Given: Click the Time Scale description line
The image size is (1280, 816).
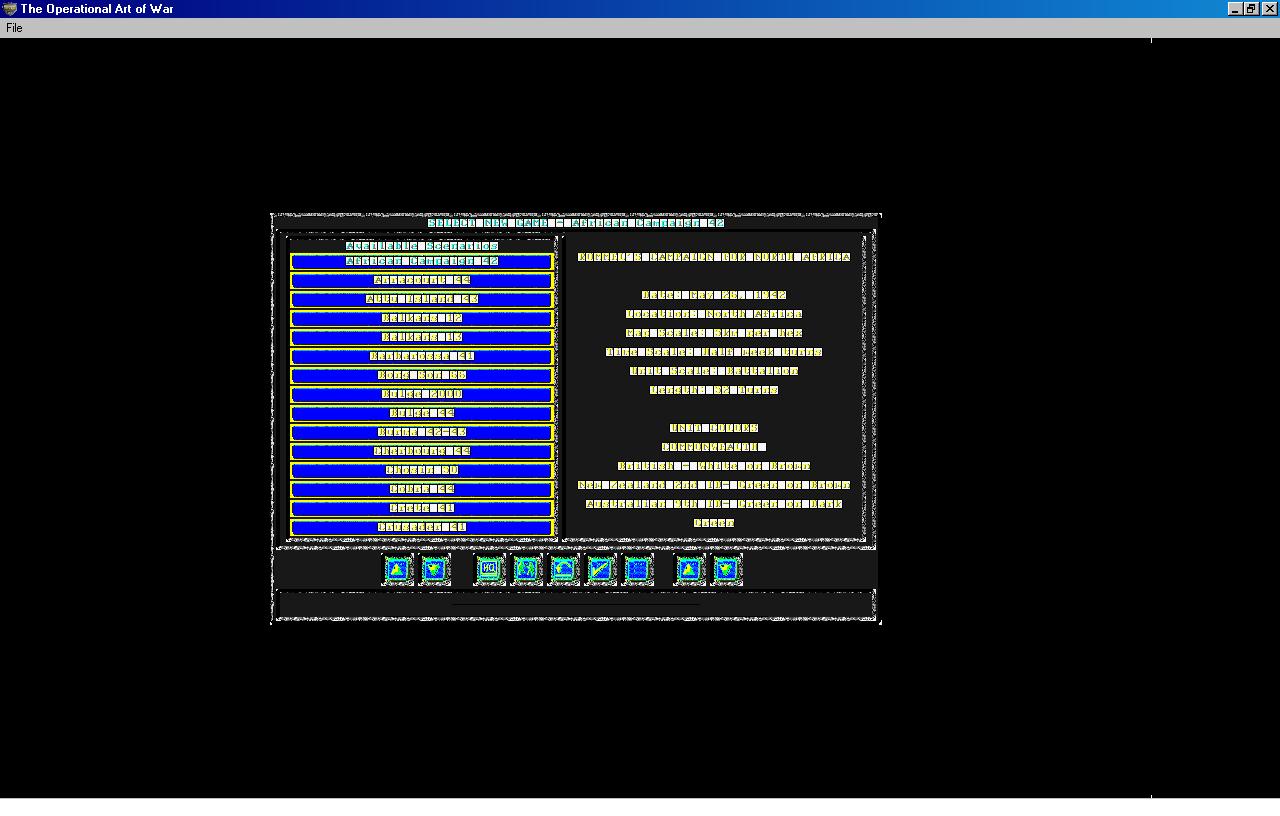Looking at the screenshot, I should coord(714,352).
